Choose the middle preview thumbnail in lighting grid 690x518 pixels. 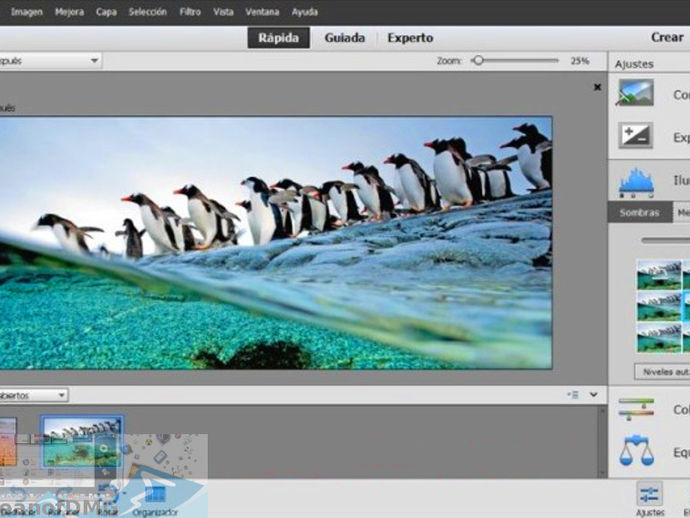pyautogui.click(x=659, y=307)
